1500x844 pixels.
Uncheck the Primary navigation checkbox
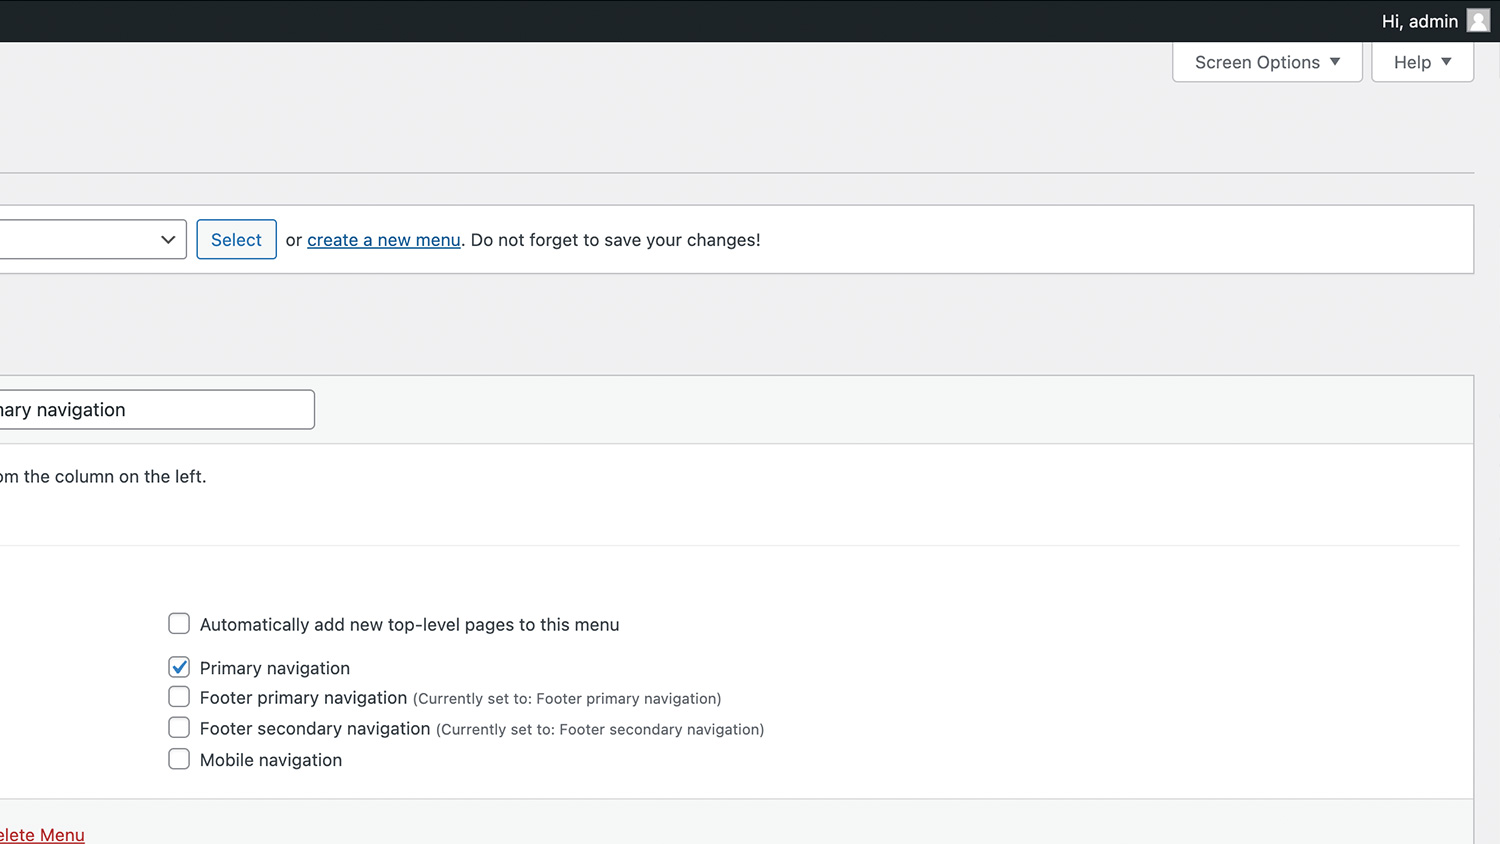pyautogui.click(x=179, y=667)
